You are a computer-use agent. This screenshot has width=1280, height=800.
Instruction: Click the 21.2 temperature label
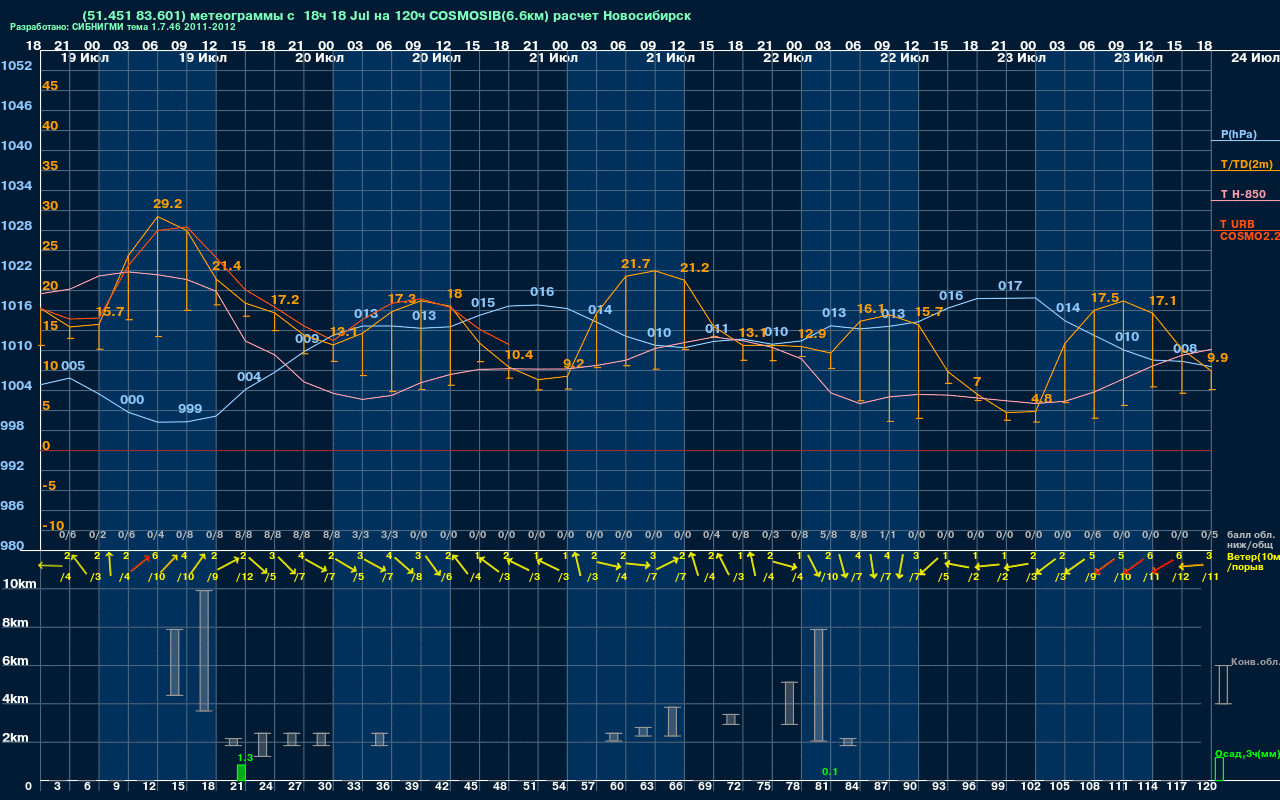pos(695,268)
